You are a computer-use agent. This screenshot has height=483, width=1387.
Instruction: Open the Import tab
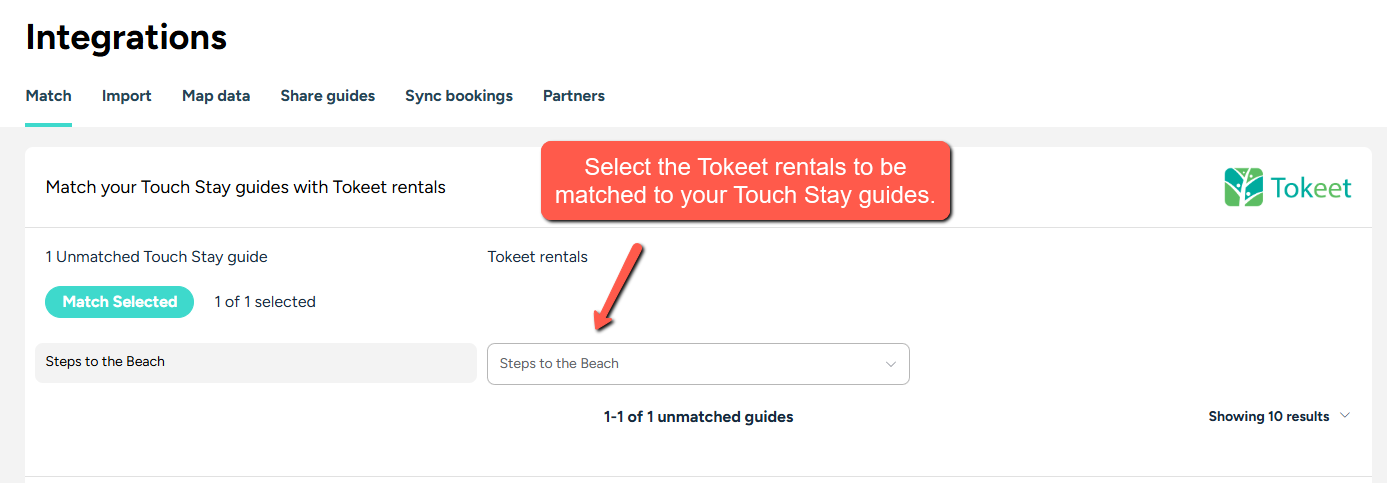(126, 96)
